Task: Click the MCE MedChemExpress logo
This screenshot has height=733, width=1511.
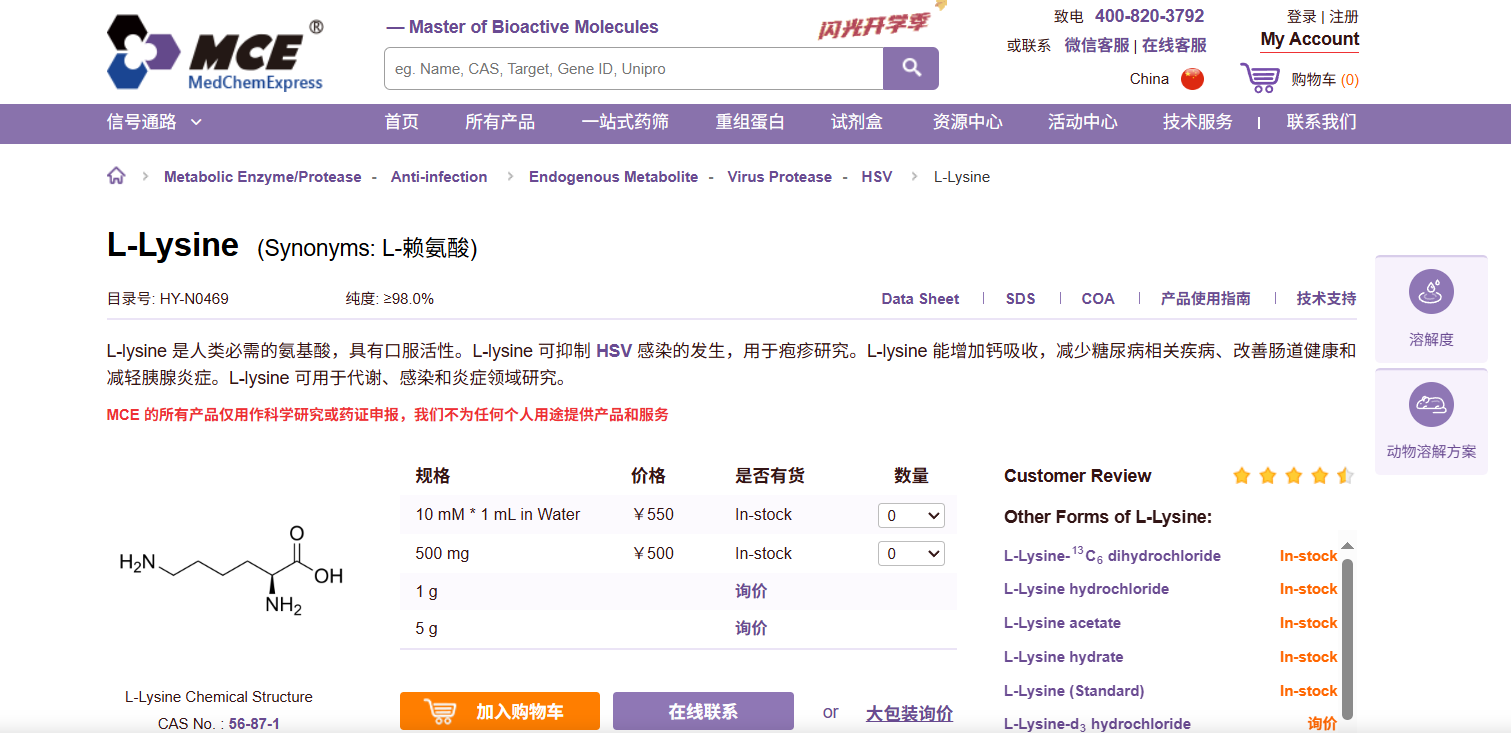Action: tap(215, 54)
